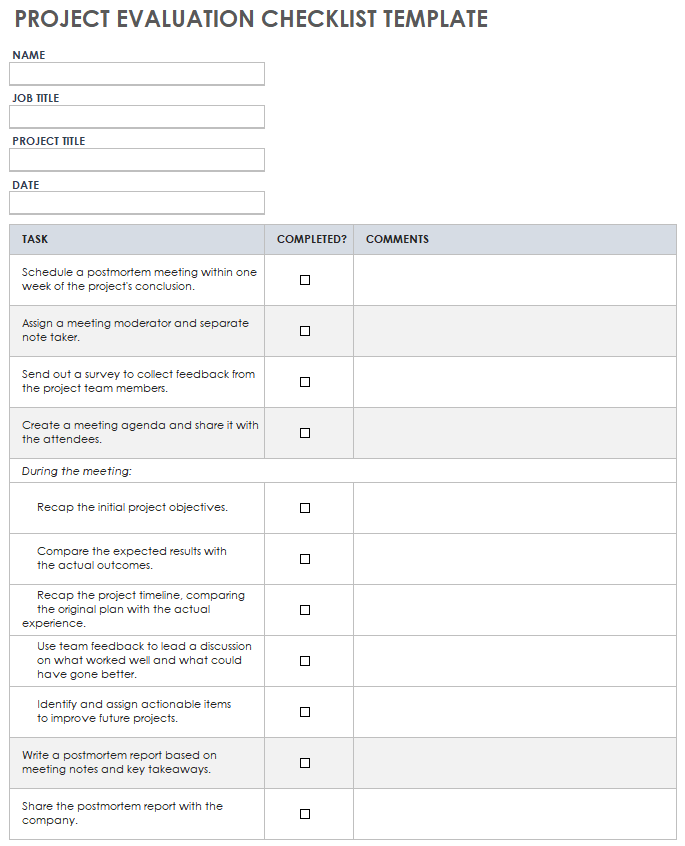Mark the recap project timeline task complete
Image resolution: width=685 pixels, height=846 pixels.
pos(305,610)
